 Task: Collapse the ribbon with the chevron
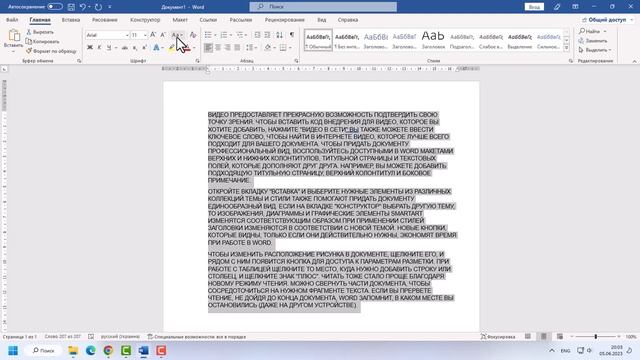(634, 61)
